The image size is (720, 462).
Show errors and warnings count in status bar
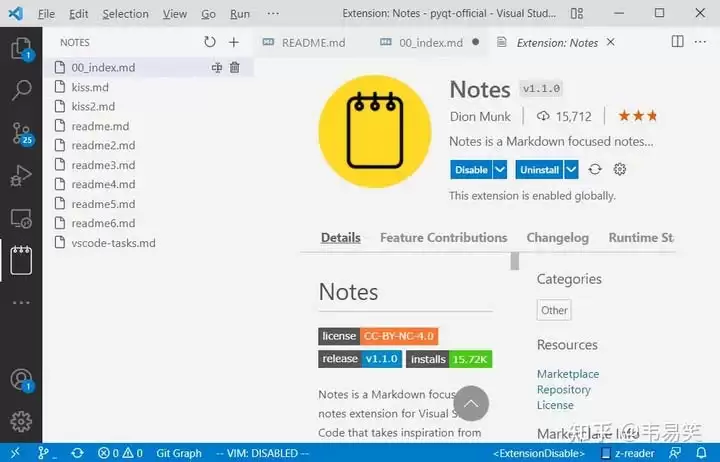120,453
